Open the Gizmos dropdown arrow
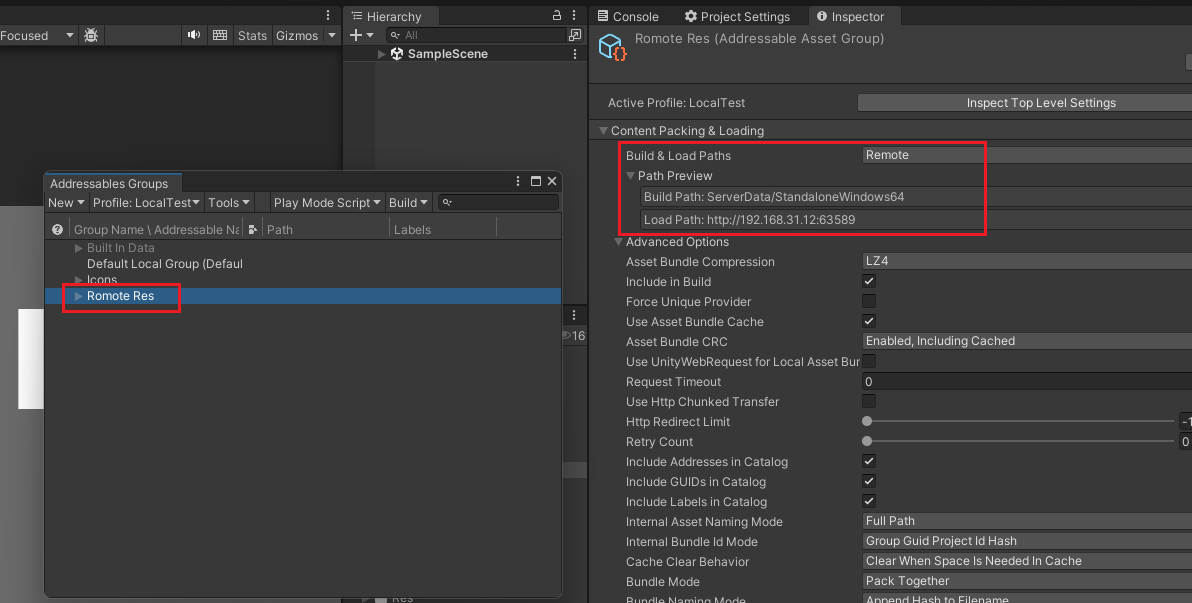 click(331, 35)
